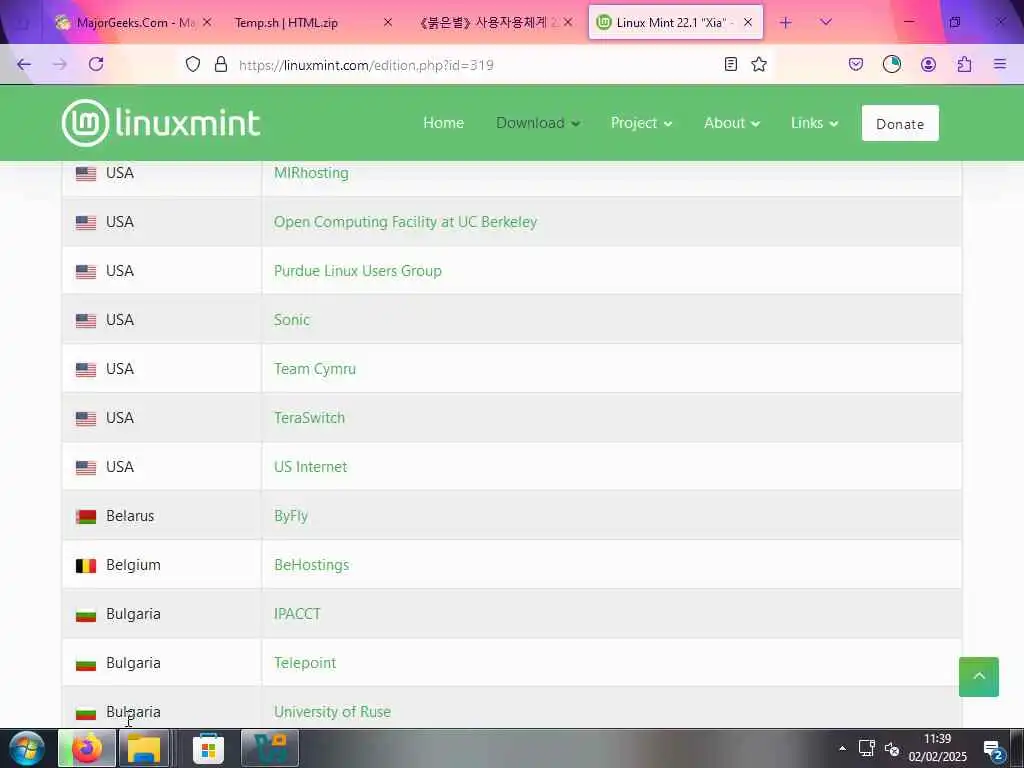Viewport: 1024px width, 768px height.
Task: Open MIRhosting mirror link
Action: (312, 173)
